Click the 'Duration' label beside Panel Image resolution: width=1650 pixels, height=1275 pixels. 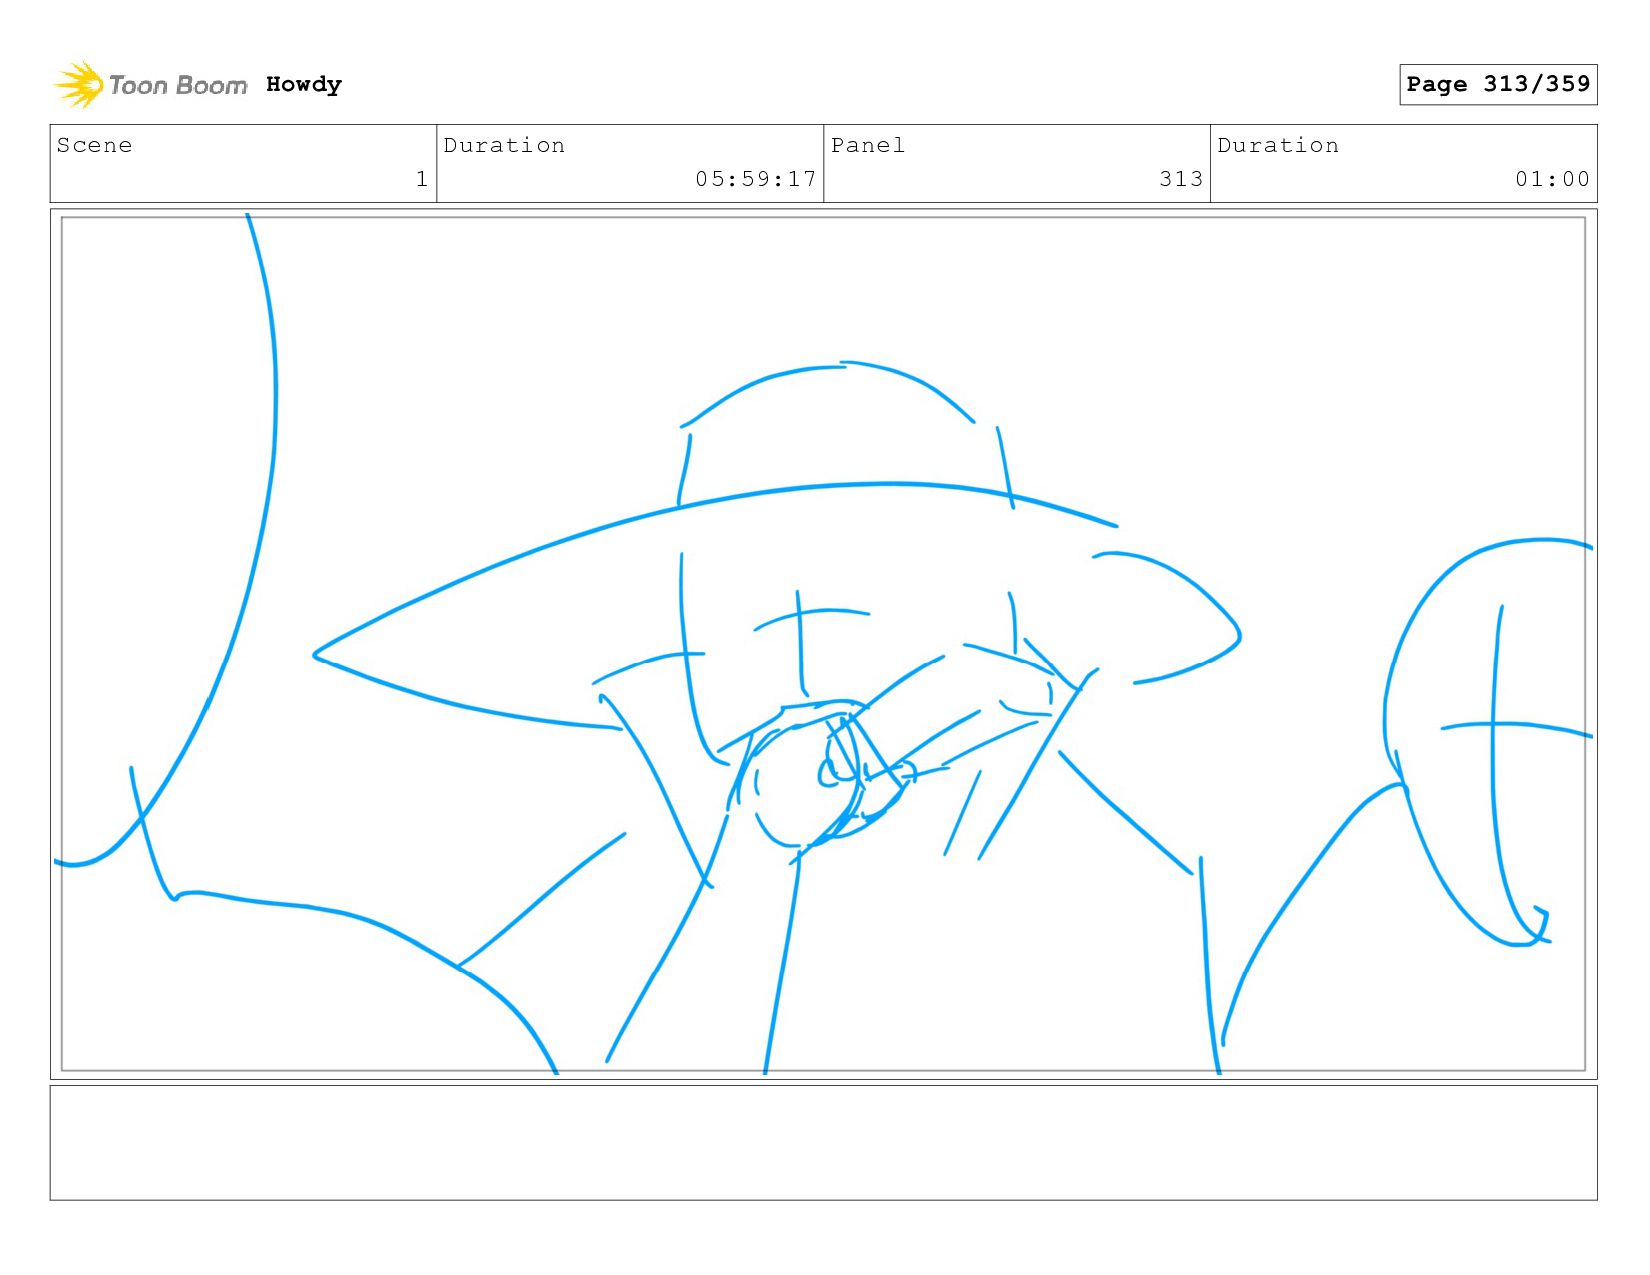click(1278, 145)
